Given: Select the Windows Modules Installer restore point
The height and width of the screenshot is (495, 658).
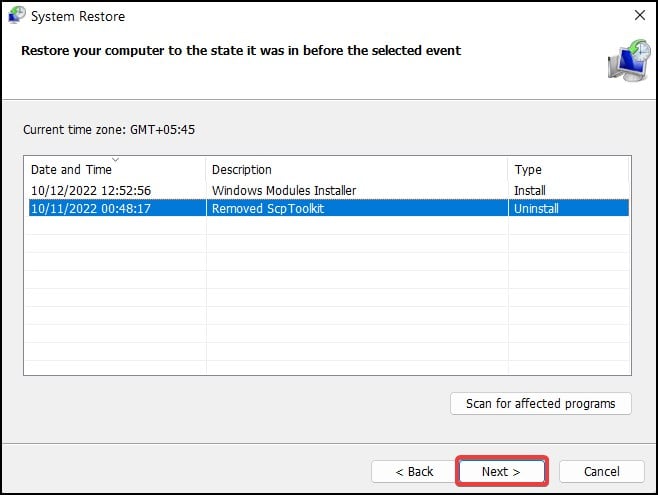Looking at the screenshot, I should [284, 190].
